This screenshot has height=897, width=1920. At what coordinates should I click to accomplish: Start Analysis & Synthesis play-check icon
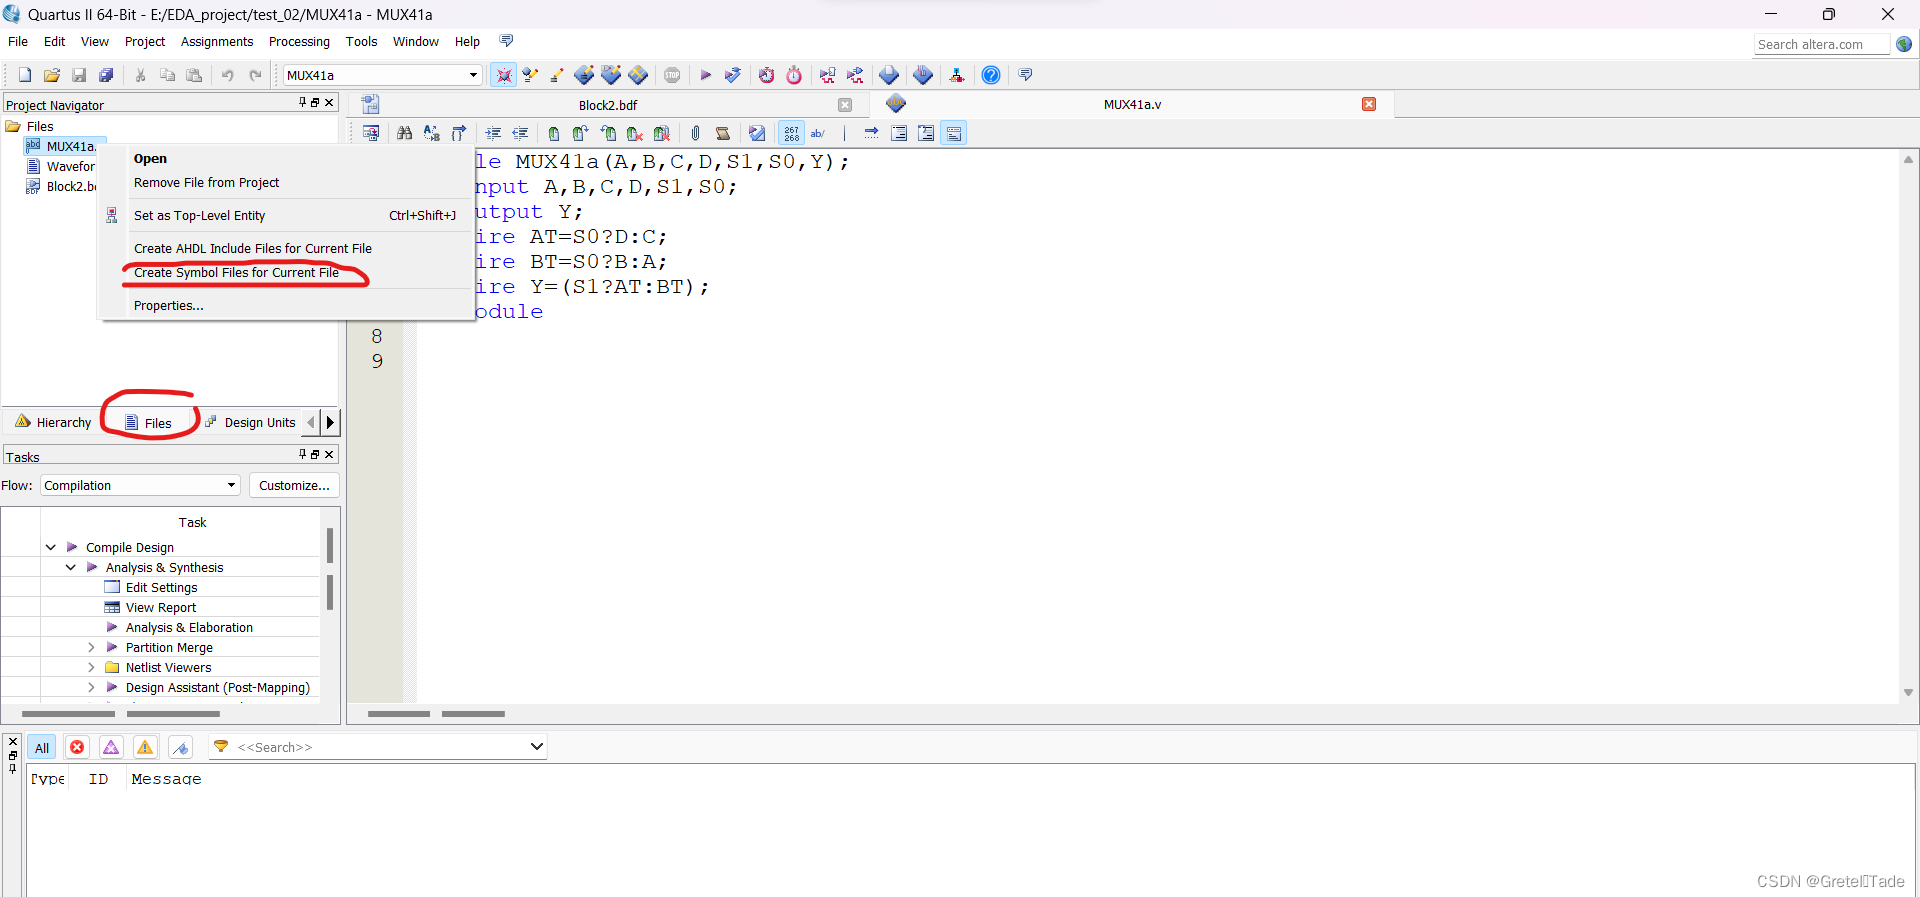point(733,75)
